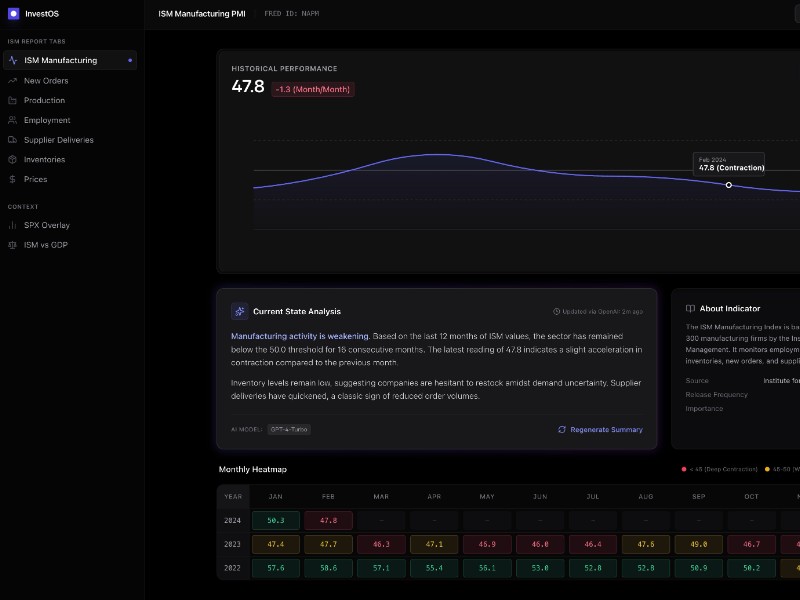
Task: Click the sparkle icon beside Current State Analysis
Action: coord(239,311)
